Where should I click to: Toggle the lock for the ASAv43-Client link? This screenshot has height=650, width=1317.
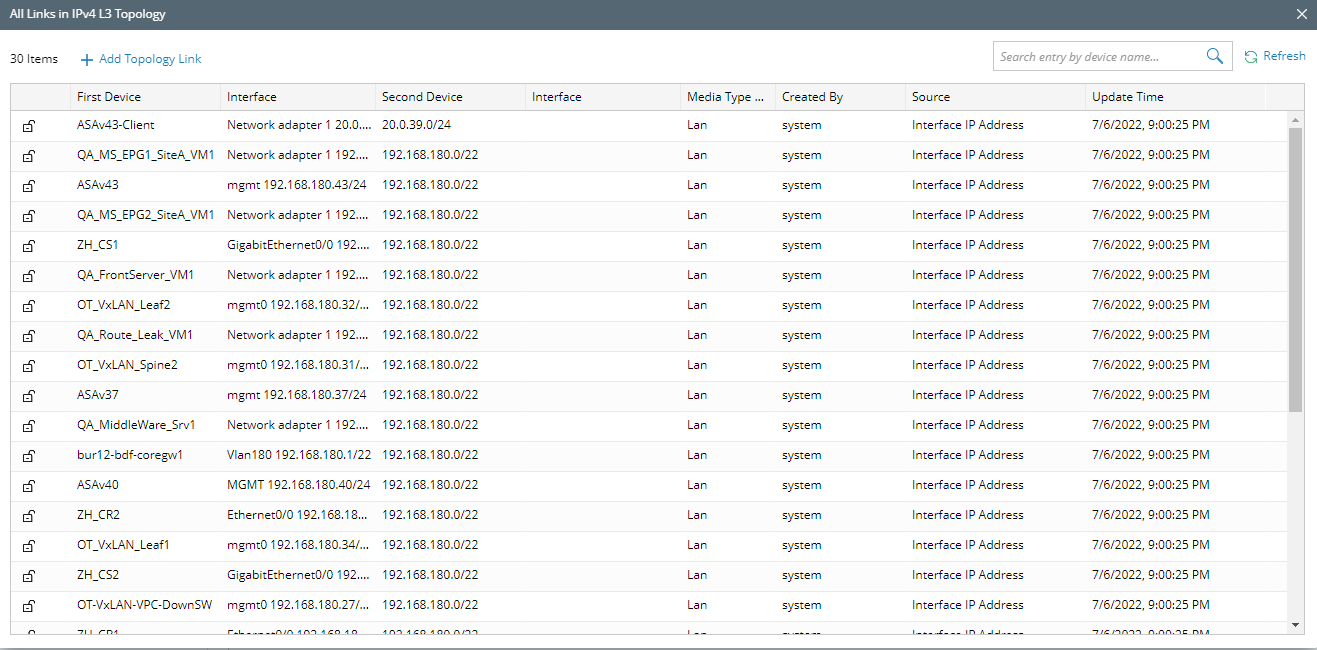pyautogui.click(x=29, y=125)
